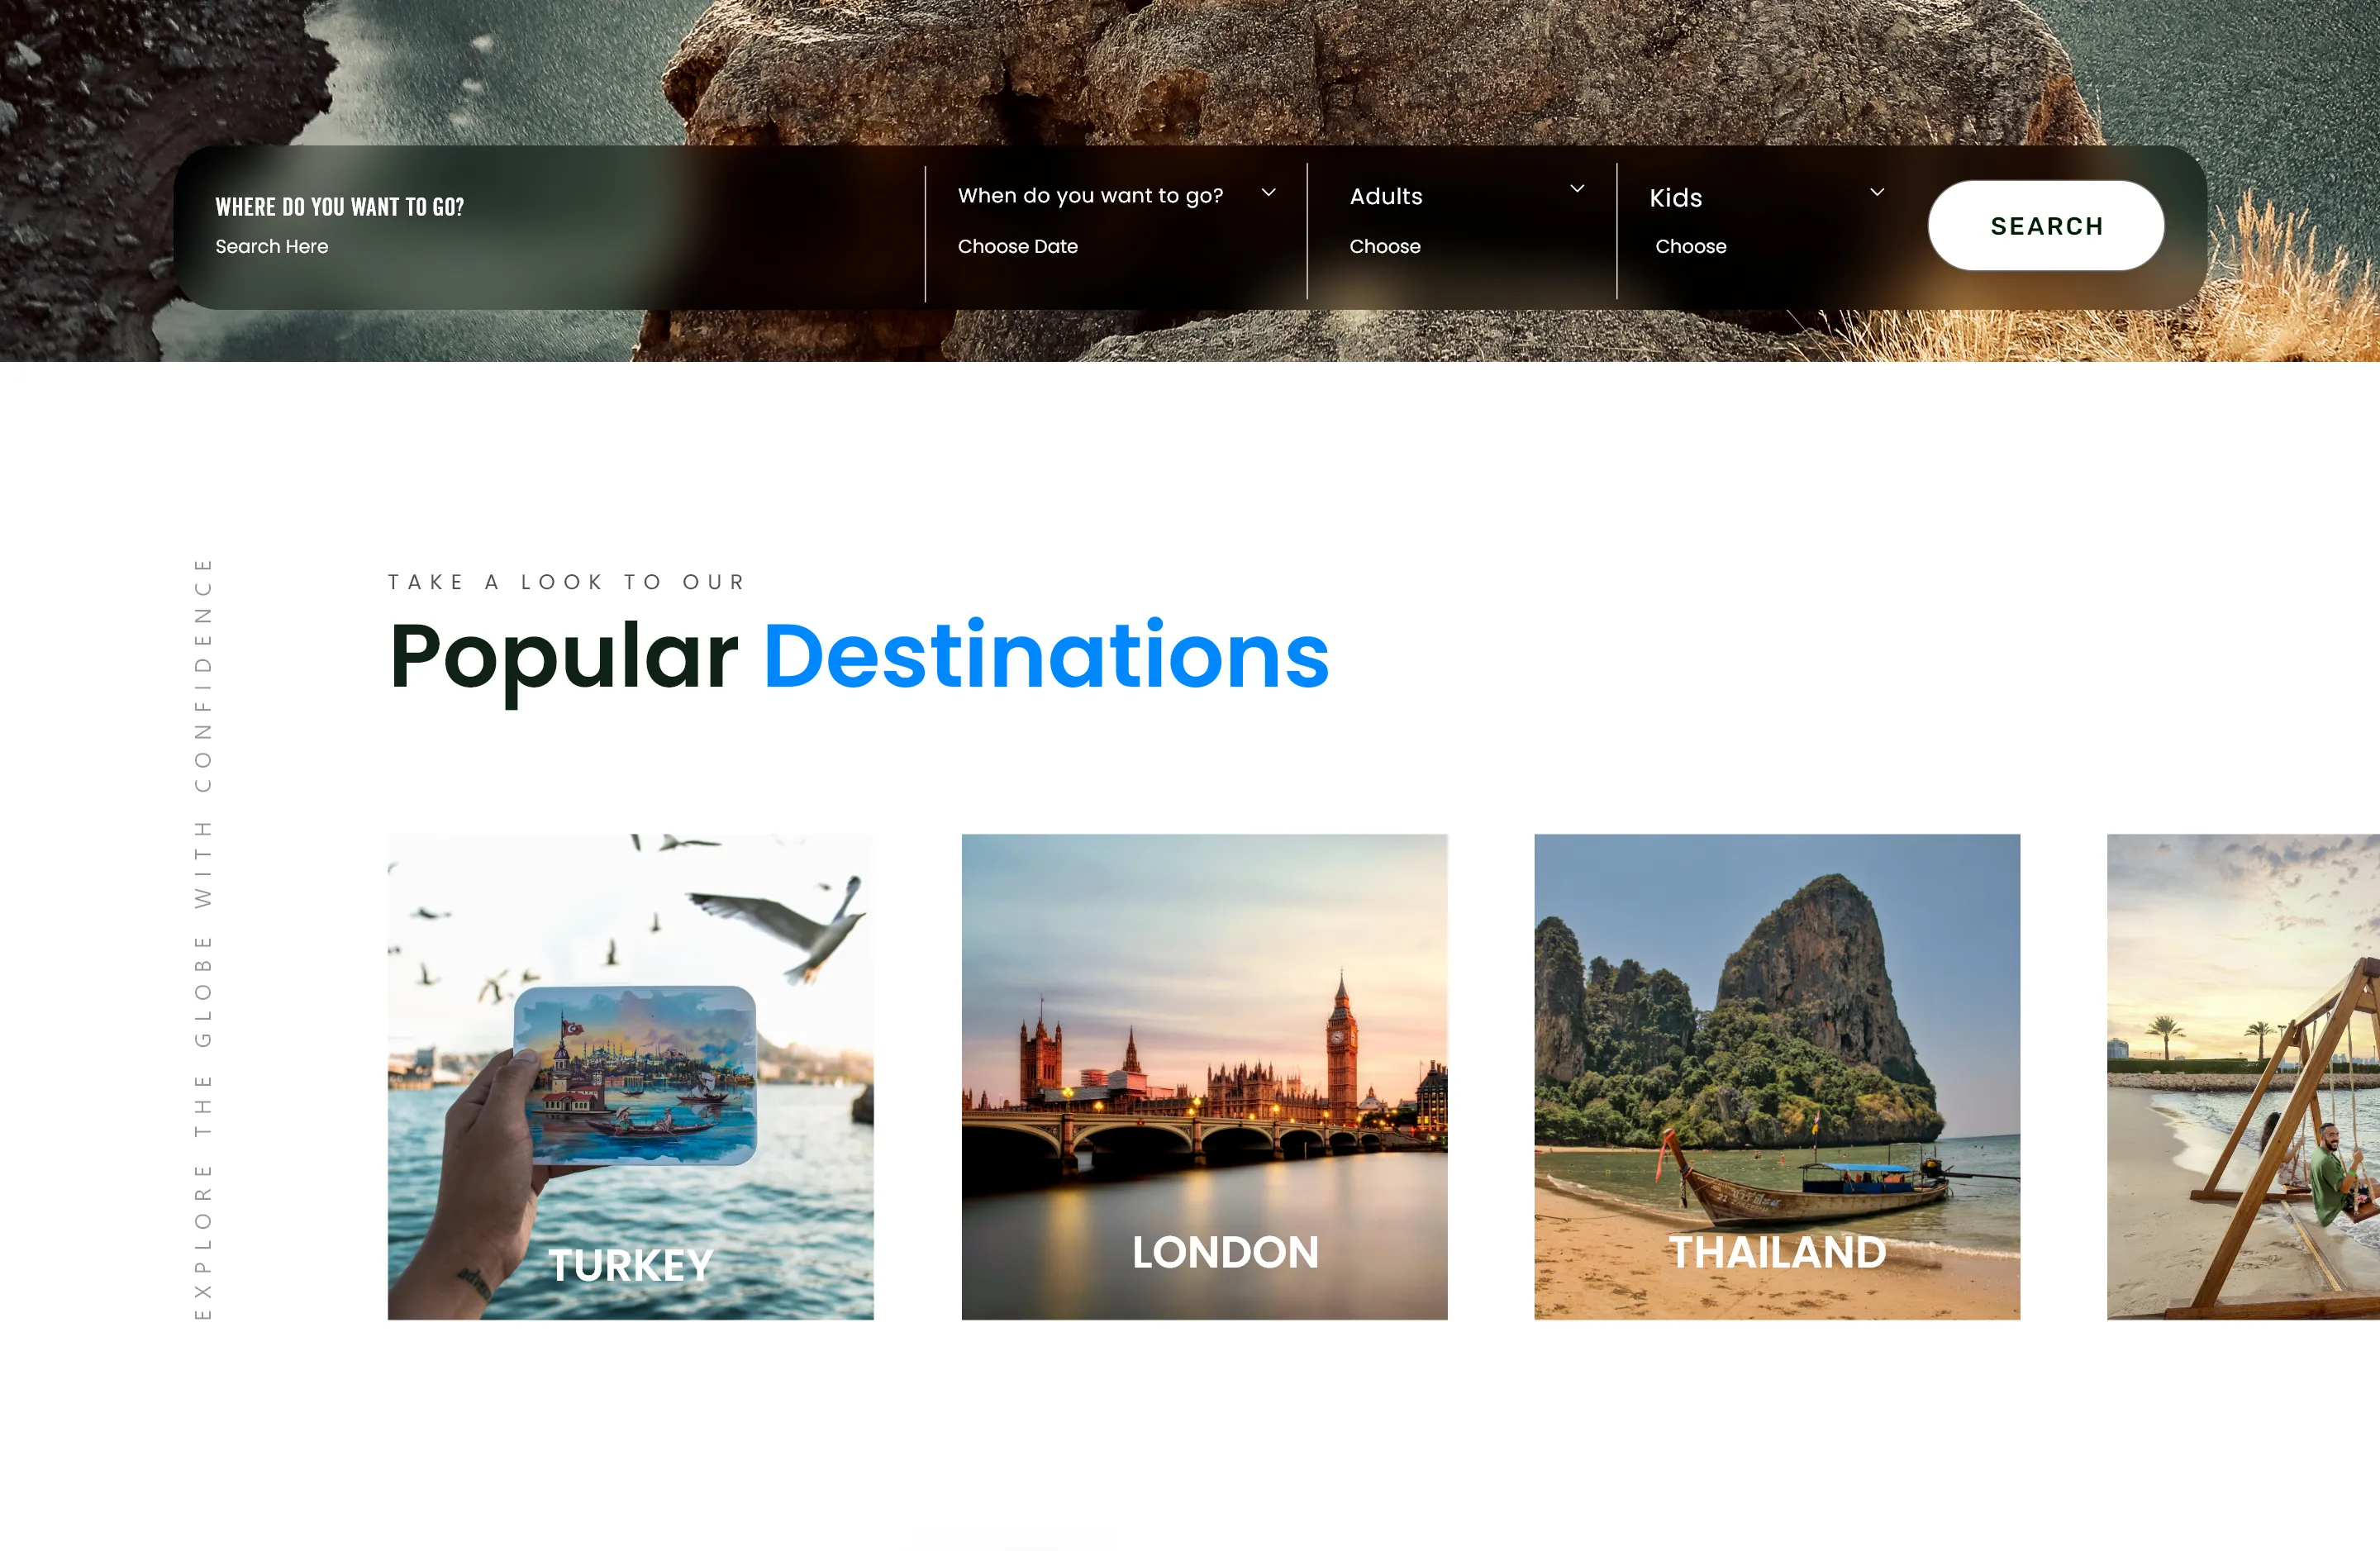
Task: Expand the Kids dropdown chevron
Action: pyautogui.click(x=1877, y=192)
